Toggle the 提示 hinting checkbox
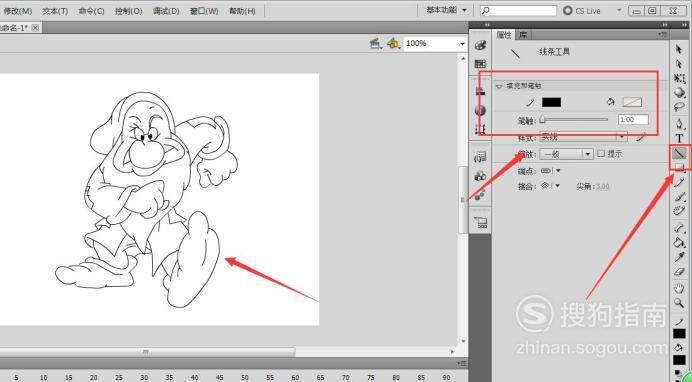Viewport: 692px width, 382px height. [601, 154]
